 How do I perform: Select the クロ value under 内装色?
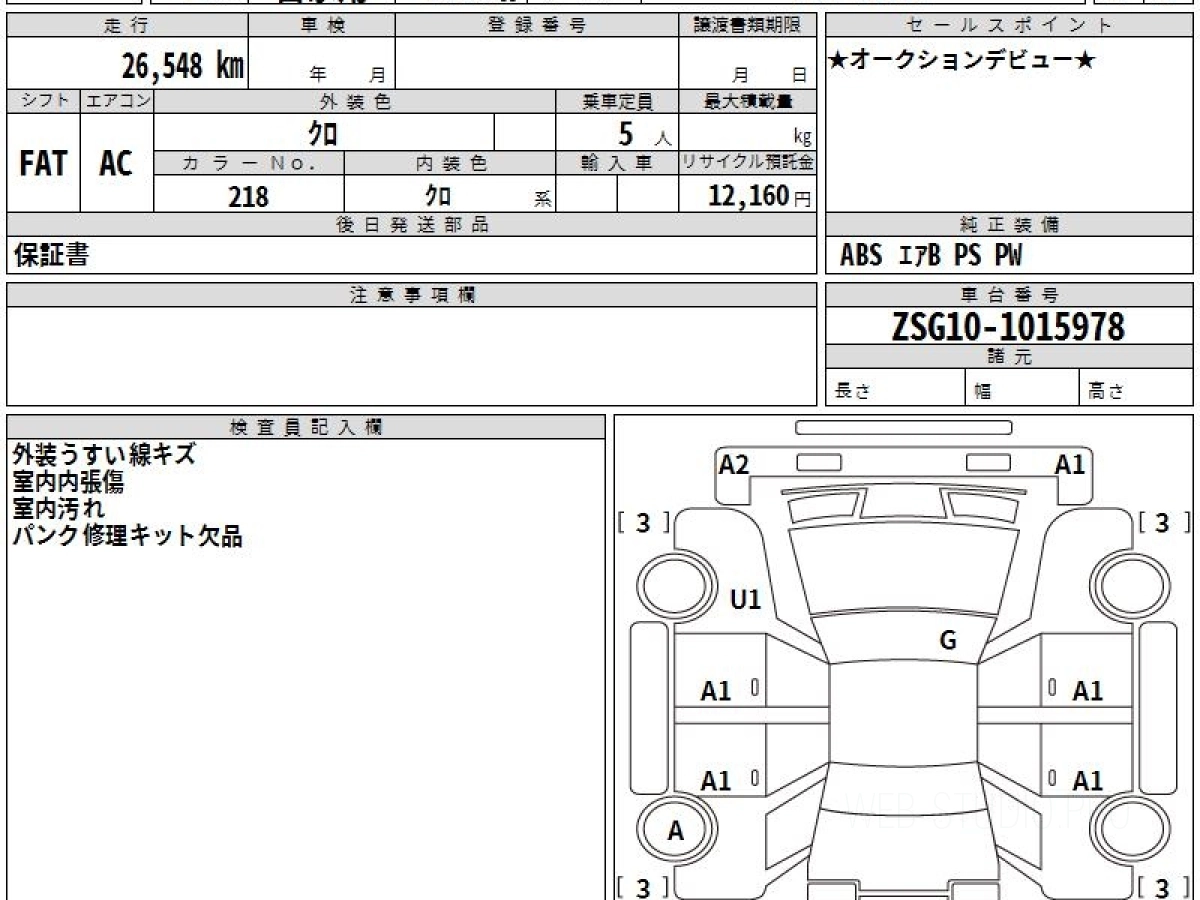437,195
